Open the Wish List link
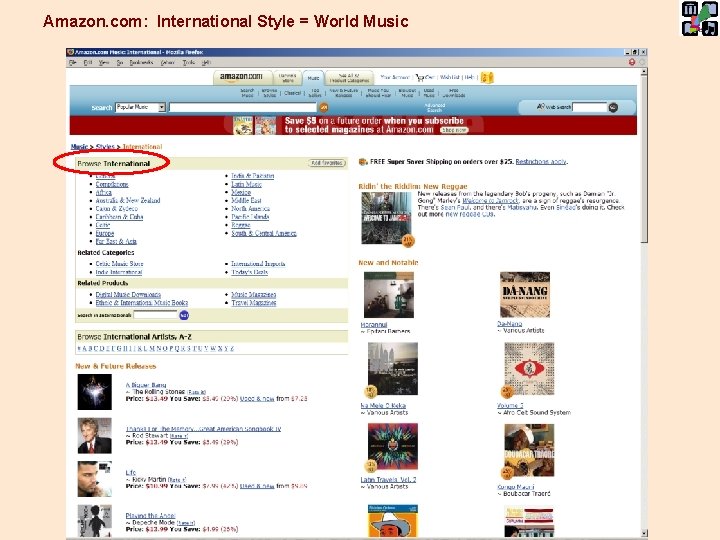720x540 pixels. [x=450, y=77]
